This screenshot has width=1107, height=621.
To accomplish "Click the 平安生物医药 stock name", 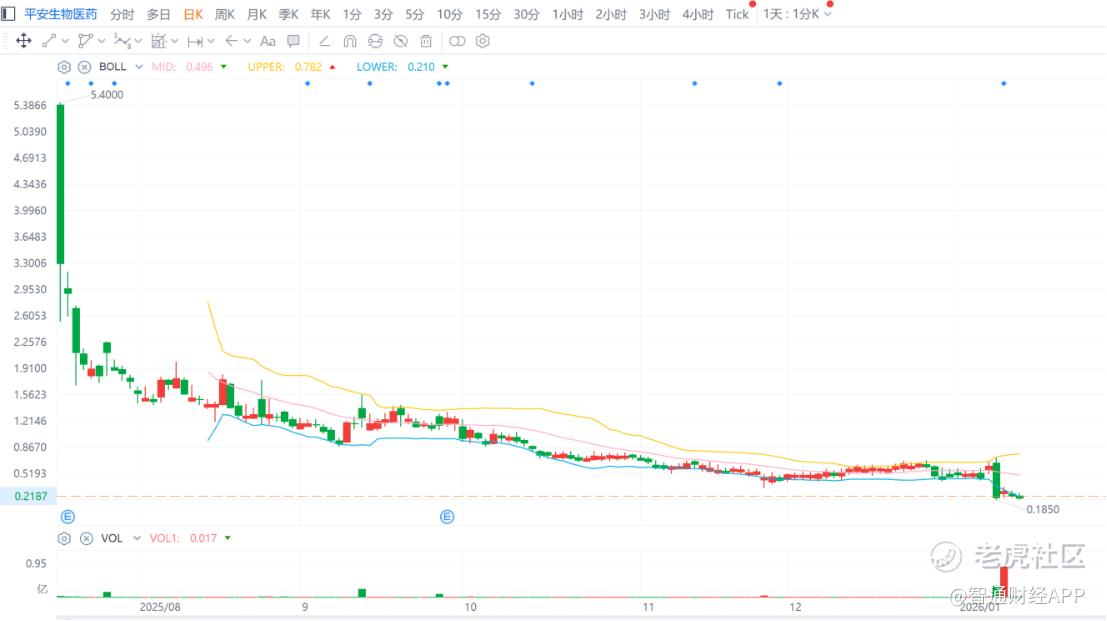I will point(61,14).
